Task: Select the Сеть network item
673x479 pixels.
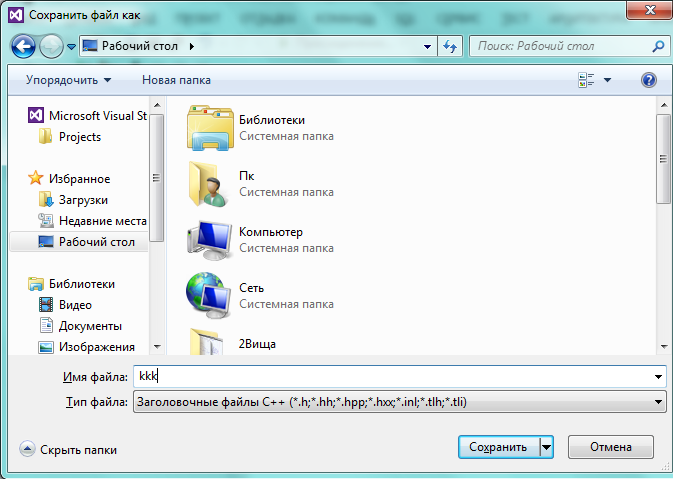Action: point(208,295)
